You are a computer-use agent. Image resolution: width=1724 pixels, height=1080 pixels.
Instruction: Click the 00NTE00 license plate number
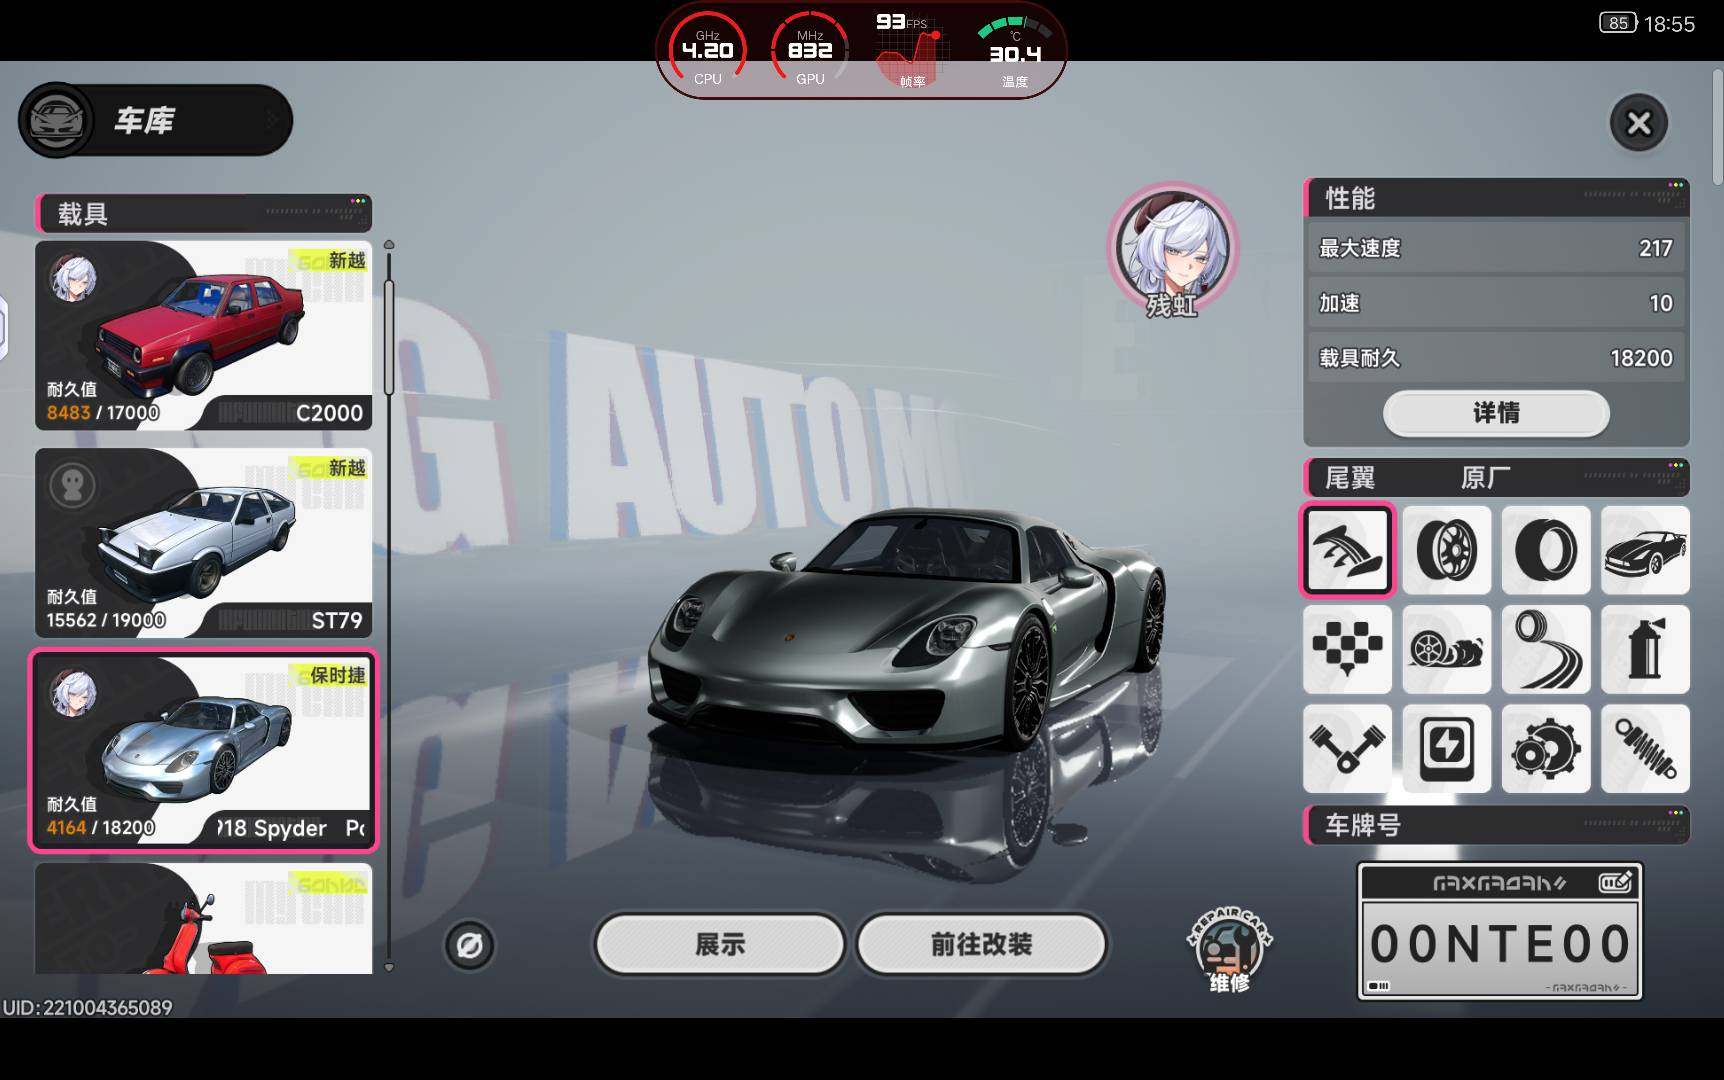click(x=1499, y=944)
